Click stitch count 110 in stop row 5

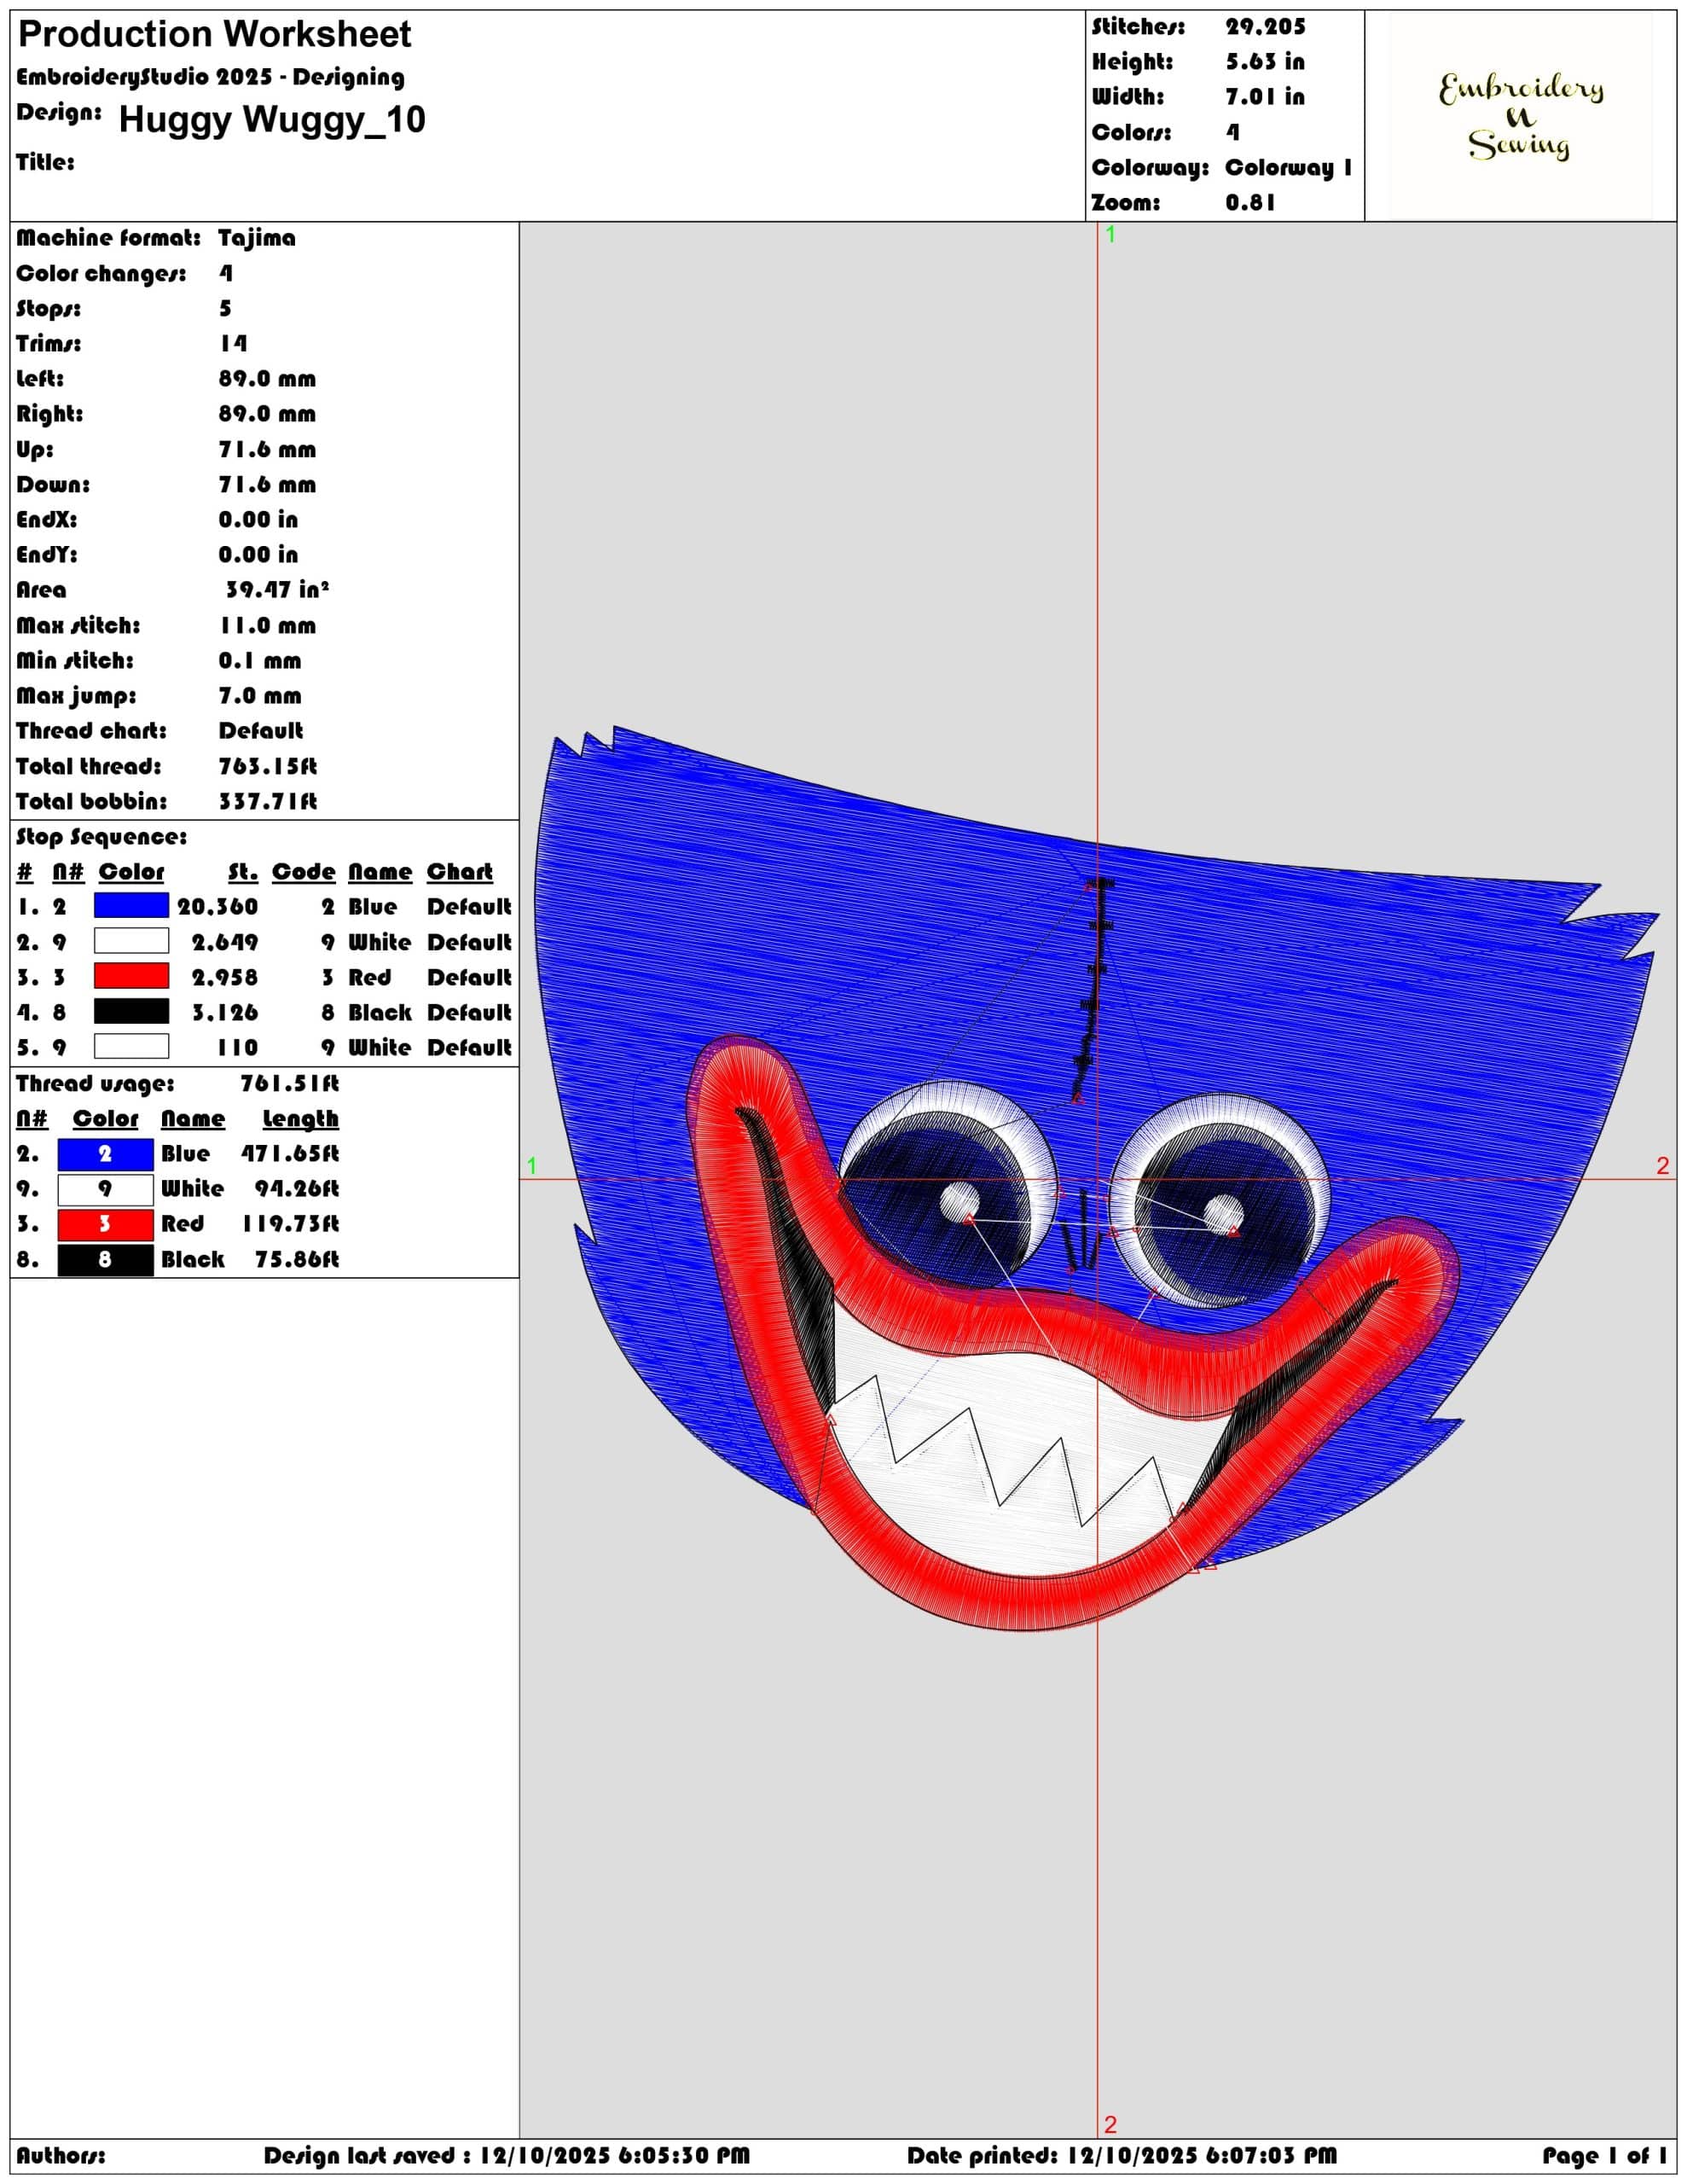pyautogui.click(x=237, y=1047)
